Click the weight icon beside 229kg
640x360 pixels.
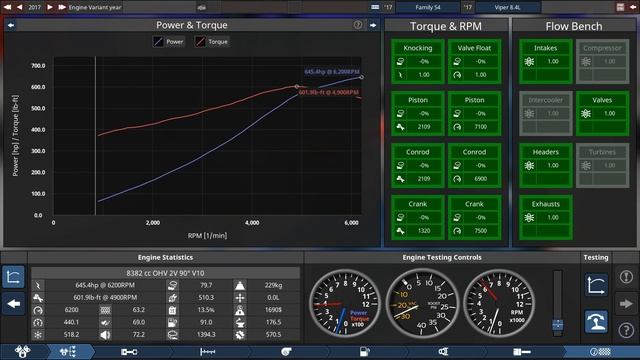pyautogui.click(x=240, y=285)
